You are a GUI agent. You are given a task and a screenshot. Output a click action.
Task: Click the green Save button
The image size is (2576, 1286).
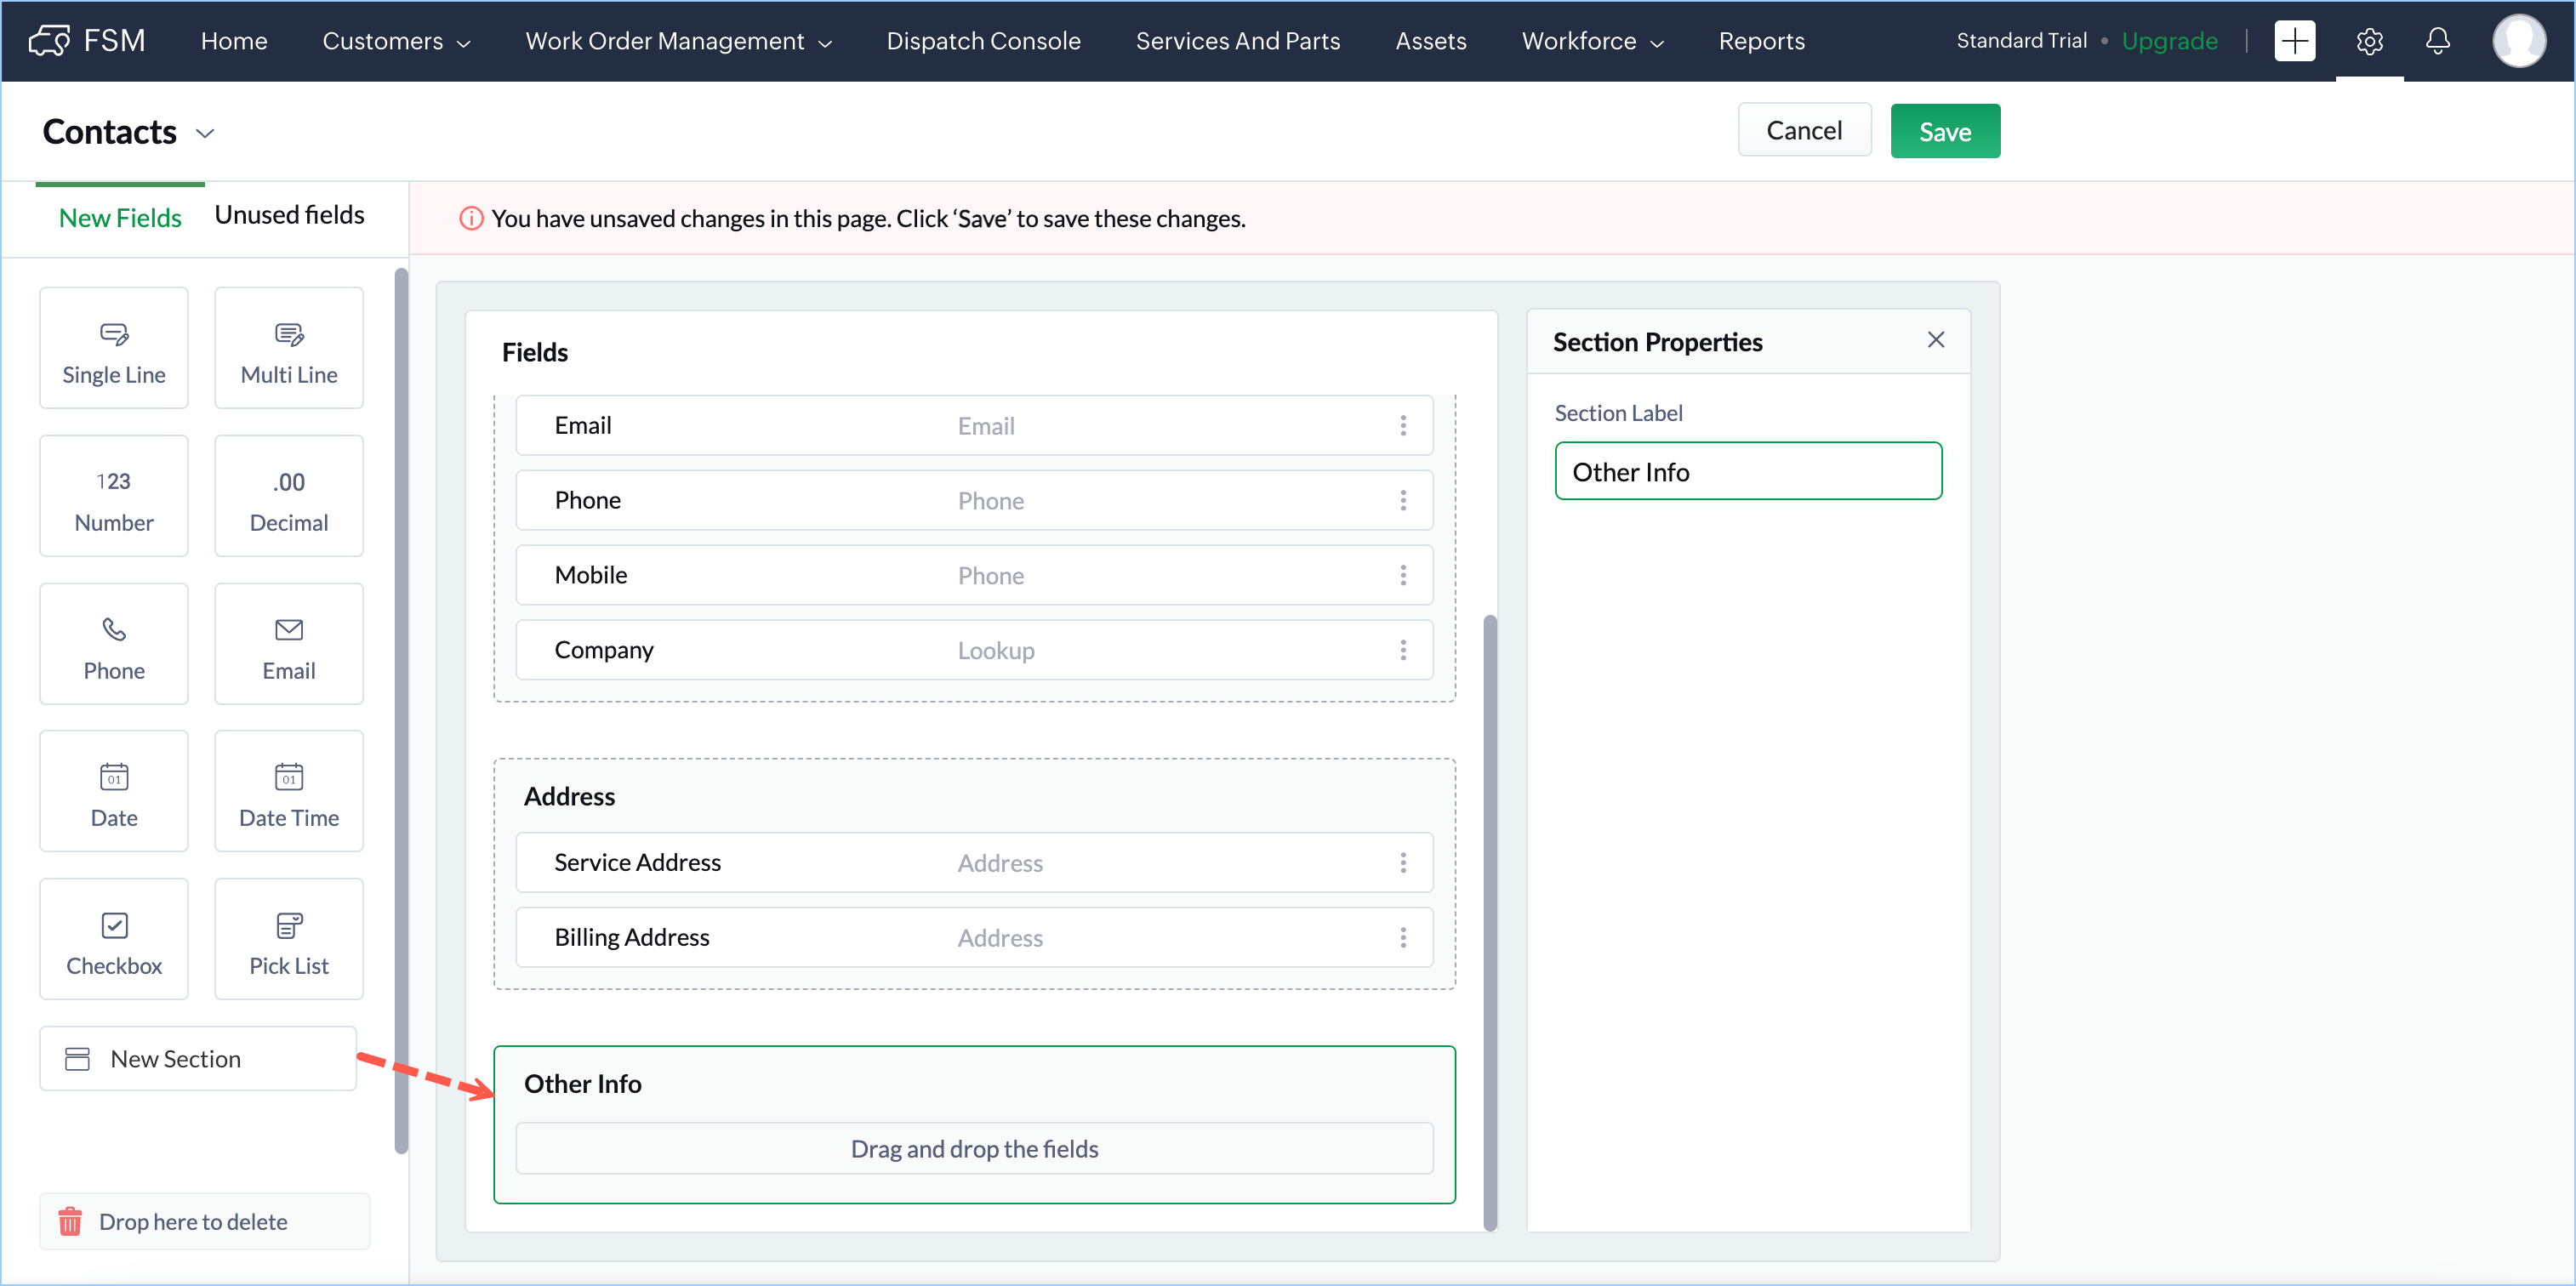click(x=1943, y=131)
